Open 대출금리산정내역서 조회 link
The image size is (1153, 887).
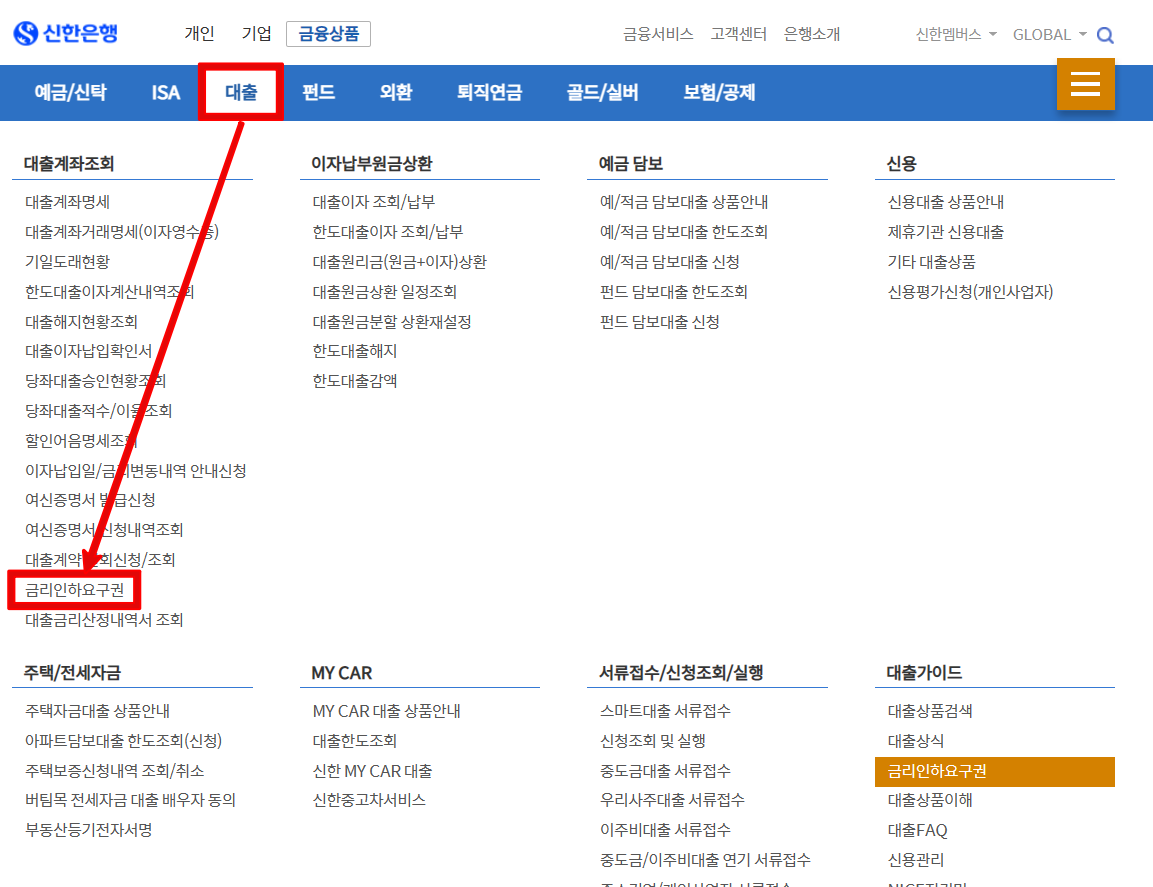pos(104,620)
